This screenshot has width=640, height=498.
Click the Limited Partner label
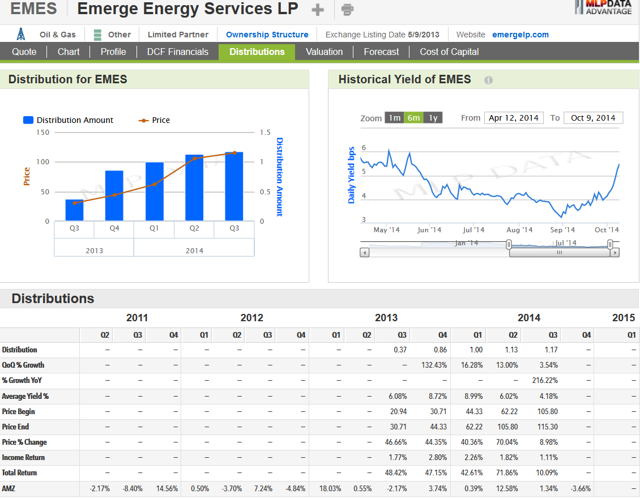click(178, 35)
